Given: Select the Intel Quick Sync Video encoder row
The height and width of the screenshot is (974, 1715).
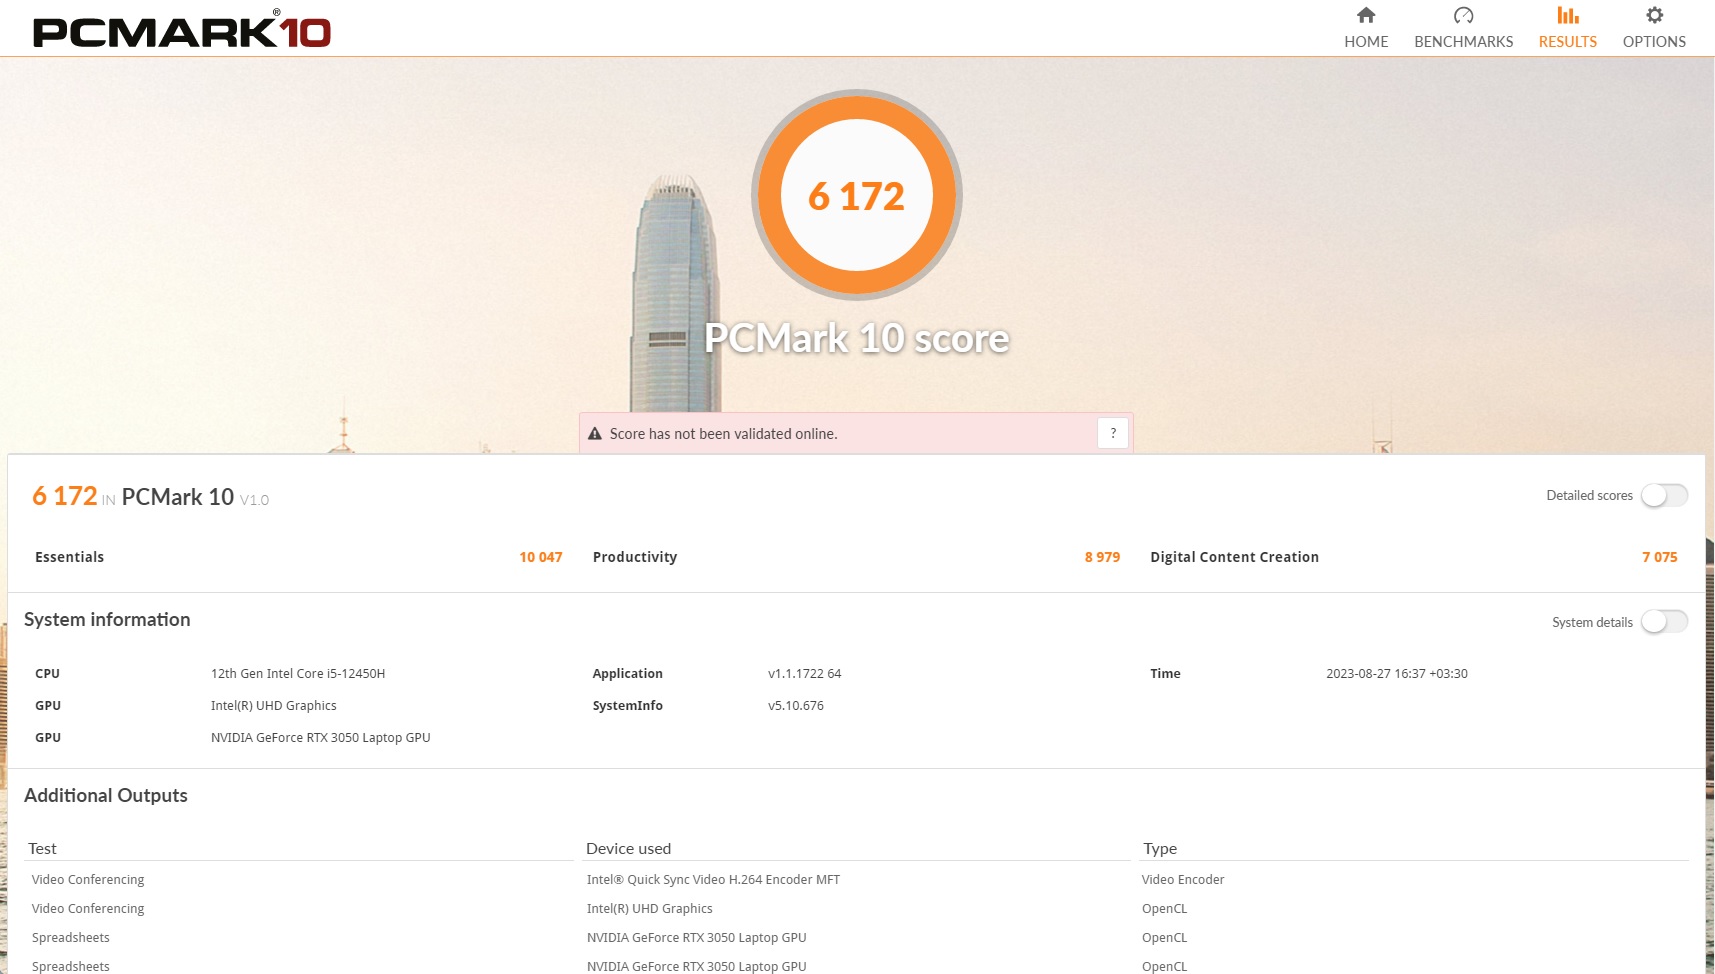Looking at the screenshot, I should (x=713, y=880).
